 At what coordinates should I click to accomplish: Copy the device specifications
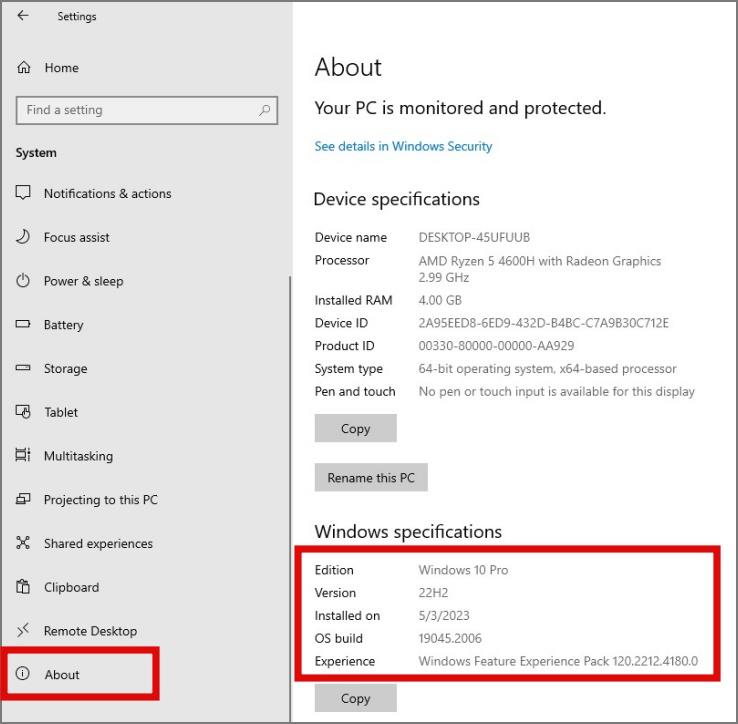click(x=355, y=428)
